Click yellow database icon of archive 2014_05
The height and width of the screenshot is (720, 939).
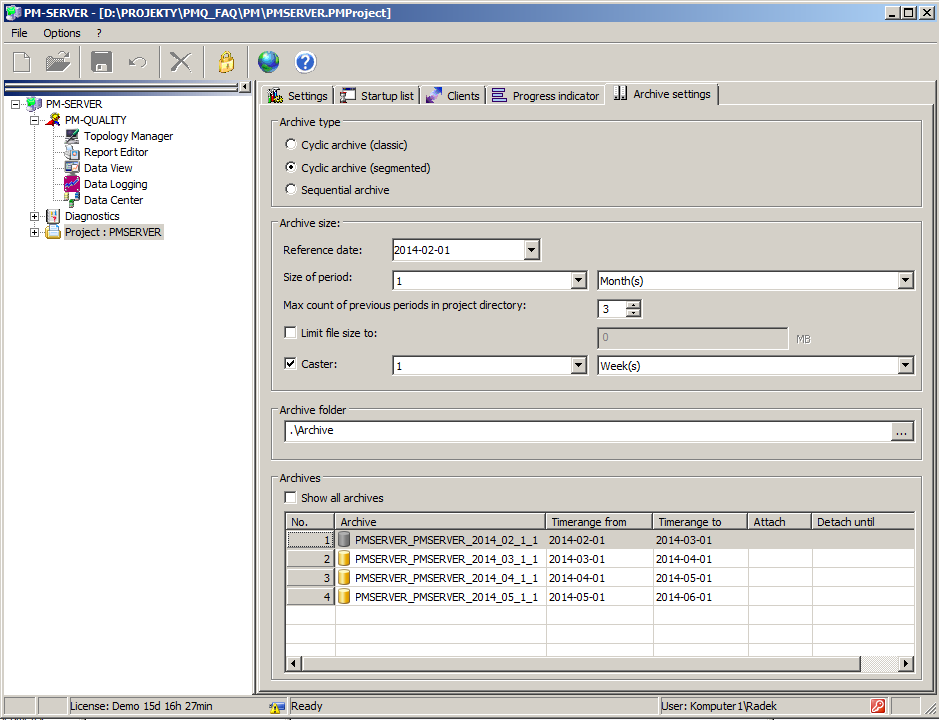tap(344, 597)
